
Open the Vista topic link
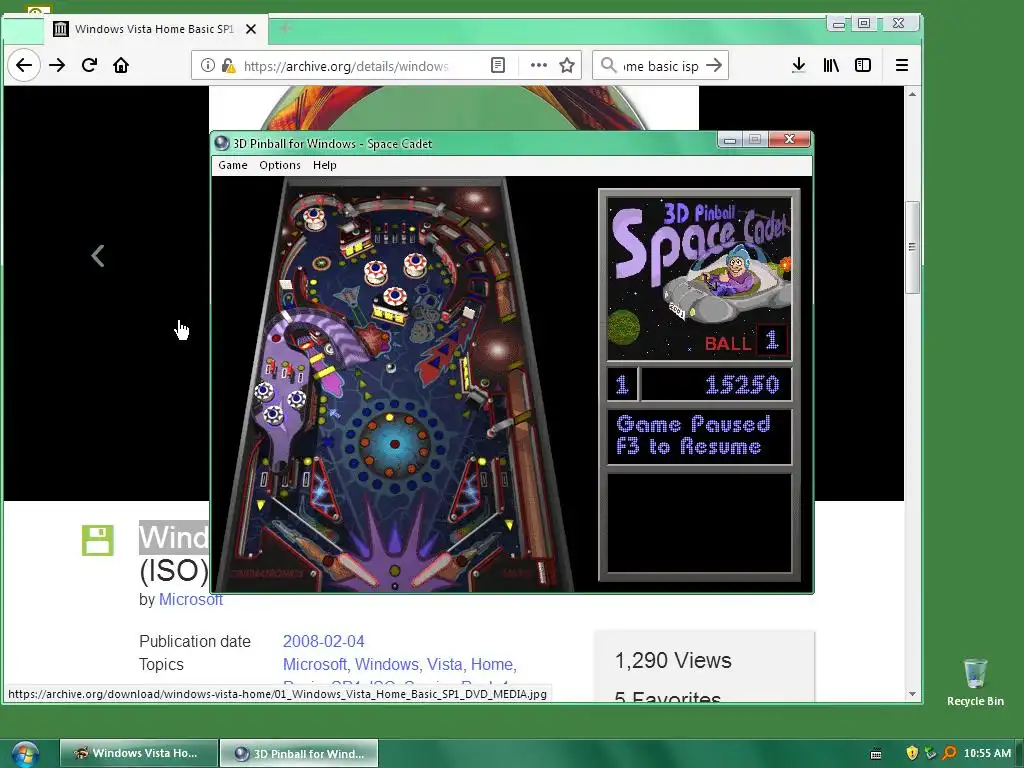pyautogui.click(x=446, y=664)
